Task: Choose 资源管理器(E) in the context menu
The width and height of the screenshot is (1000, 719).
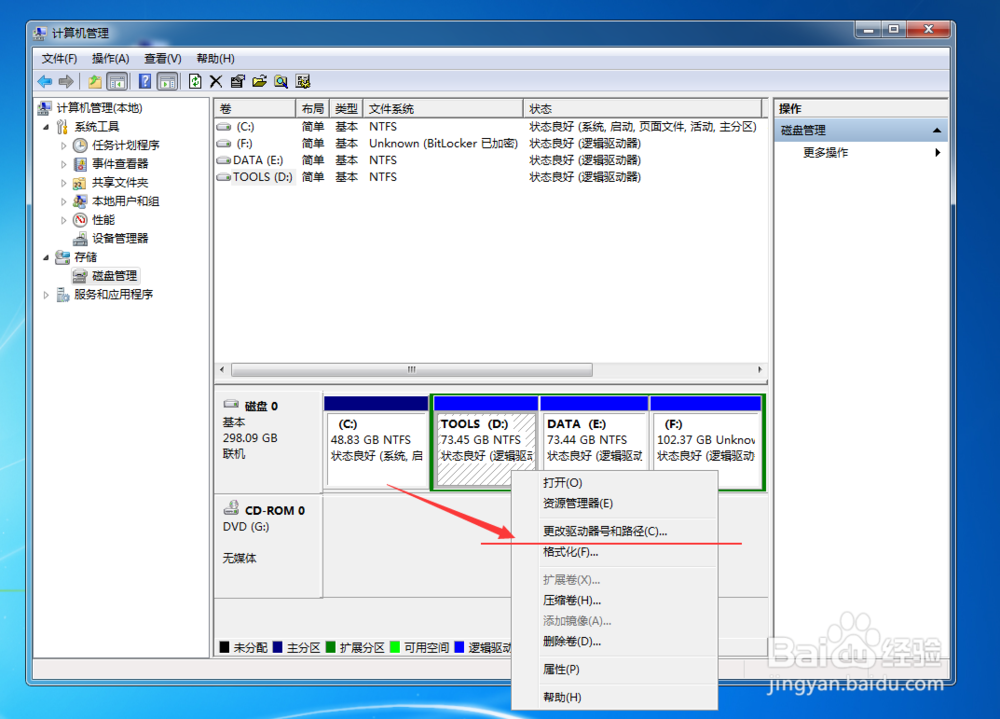Action: pyautogui.click(x=615, y=503)
